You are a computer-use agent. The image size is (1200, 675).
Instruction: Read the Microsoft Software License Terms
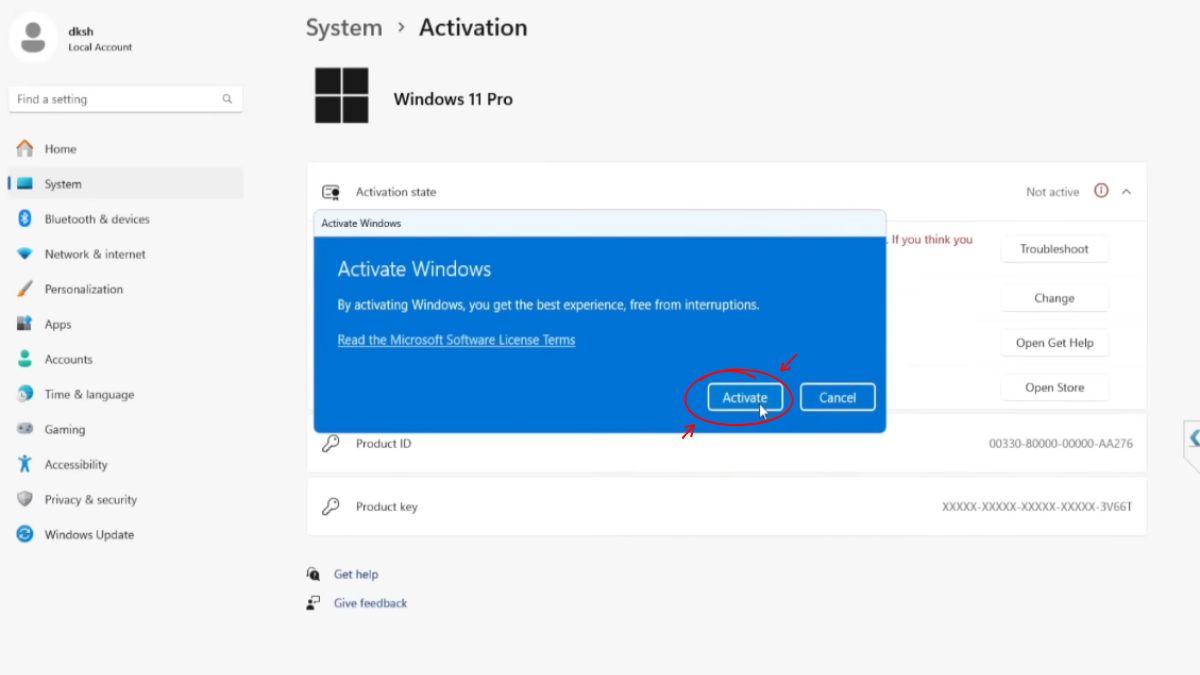(456, 340)
